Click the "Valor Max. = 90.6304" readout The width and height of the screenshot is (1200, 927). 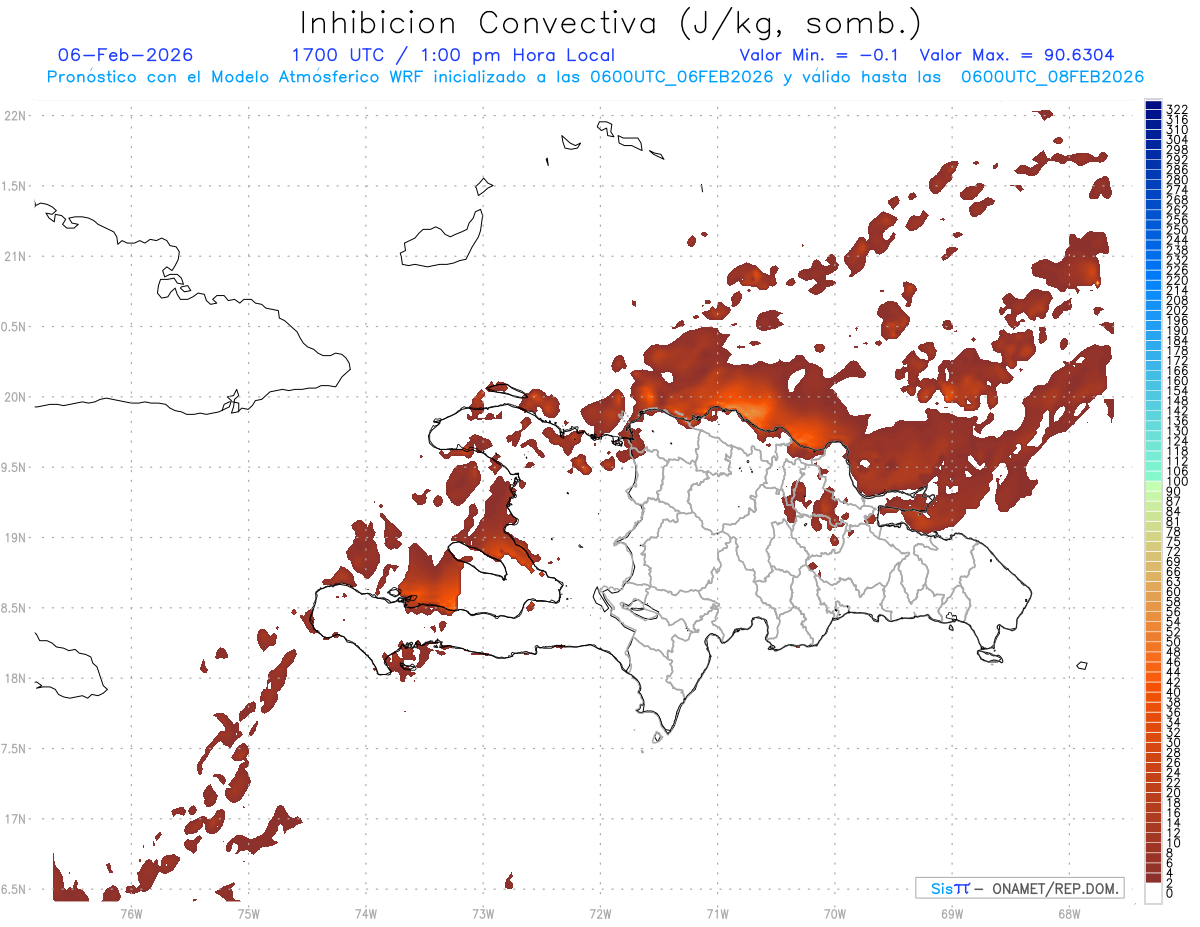point(1017,55)
